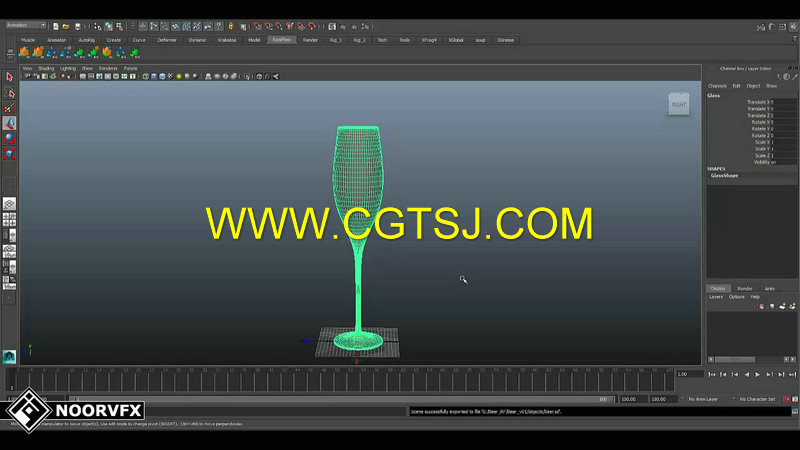Switch to the Render shelf tab

click(310, 40)
